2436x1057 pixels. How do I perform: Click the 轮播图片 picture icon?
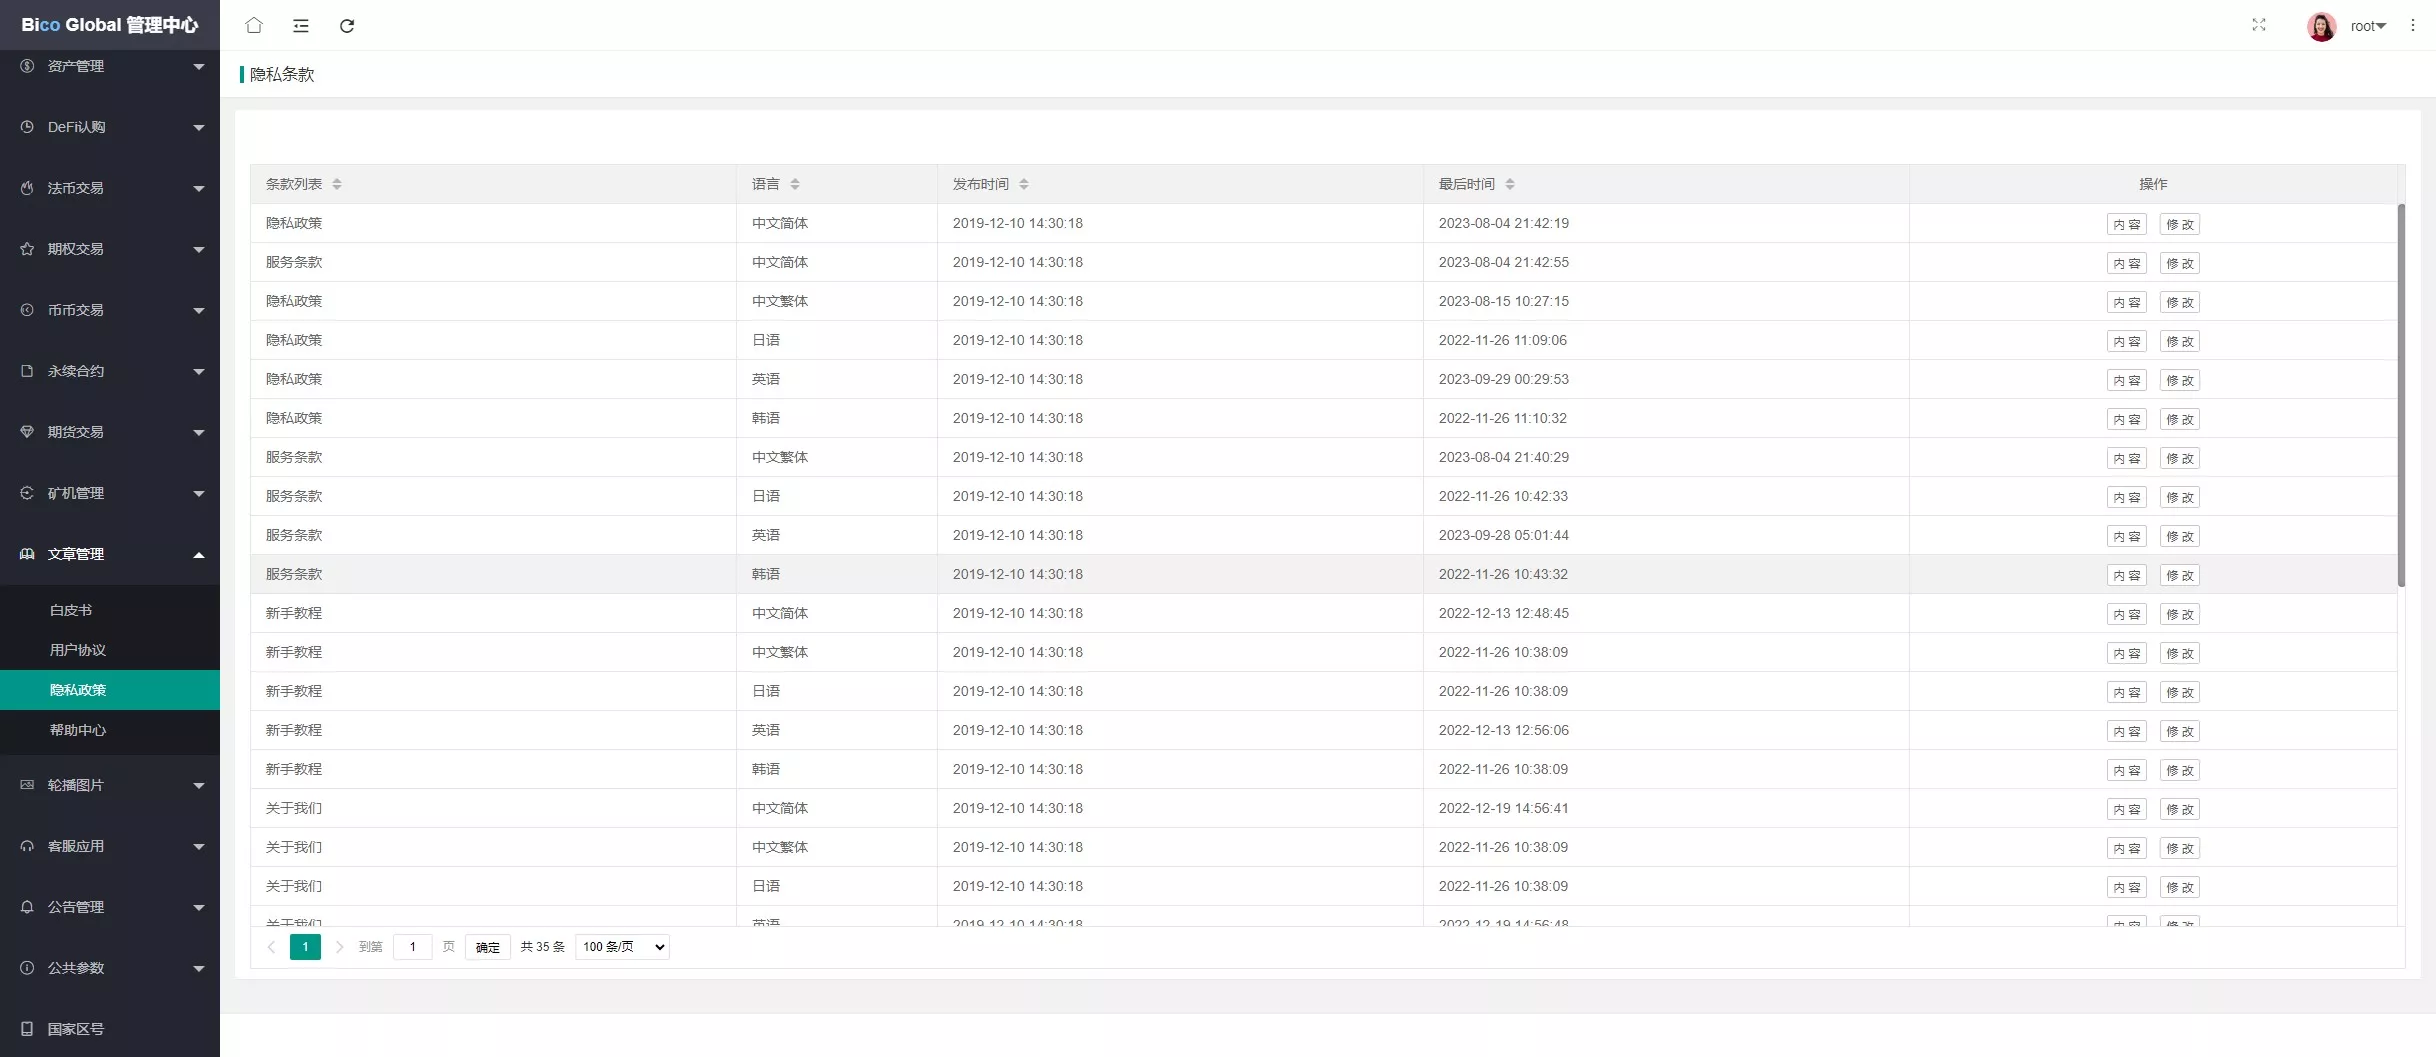27,785
